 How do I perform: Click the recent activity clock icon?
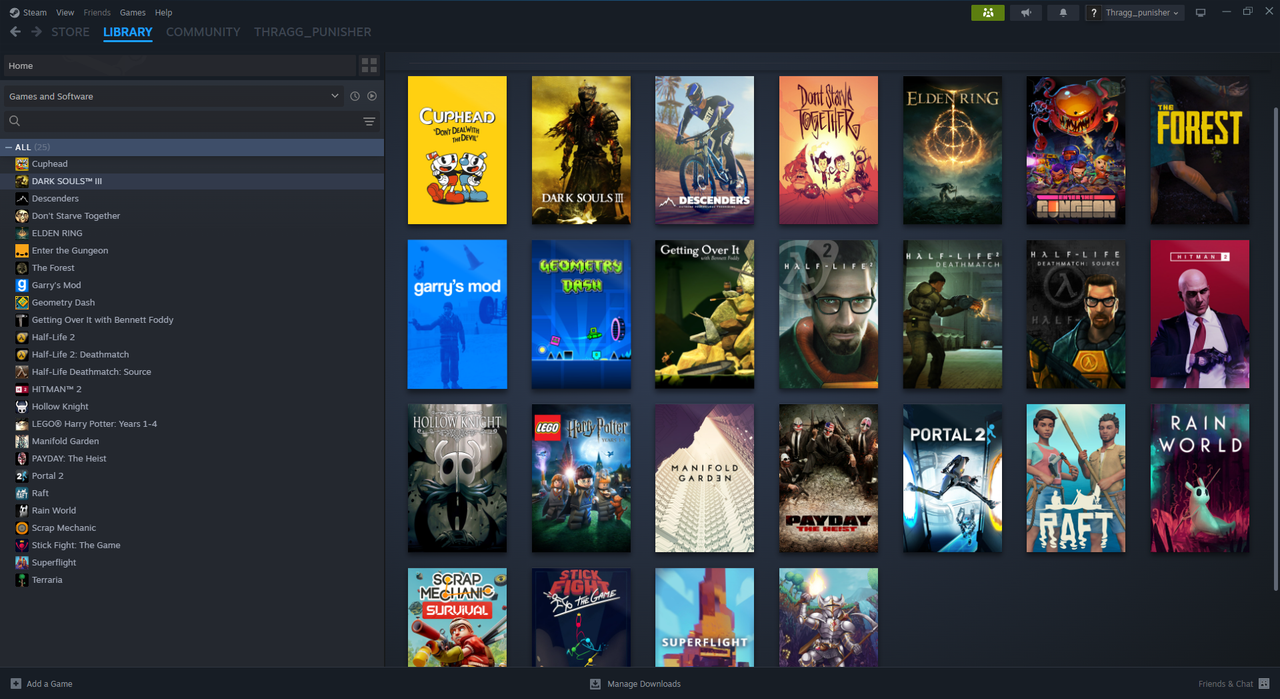pyautogui.click(x=354, y=96)
